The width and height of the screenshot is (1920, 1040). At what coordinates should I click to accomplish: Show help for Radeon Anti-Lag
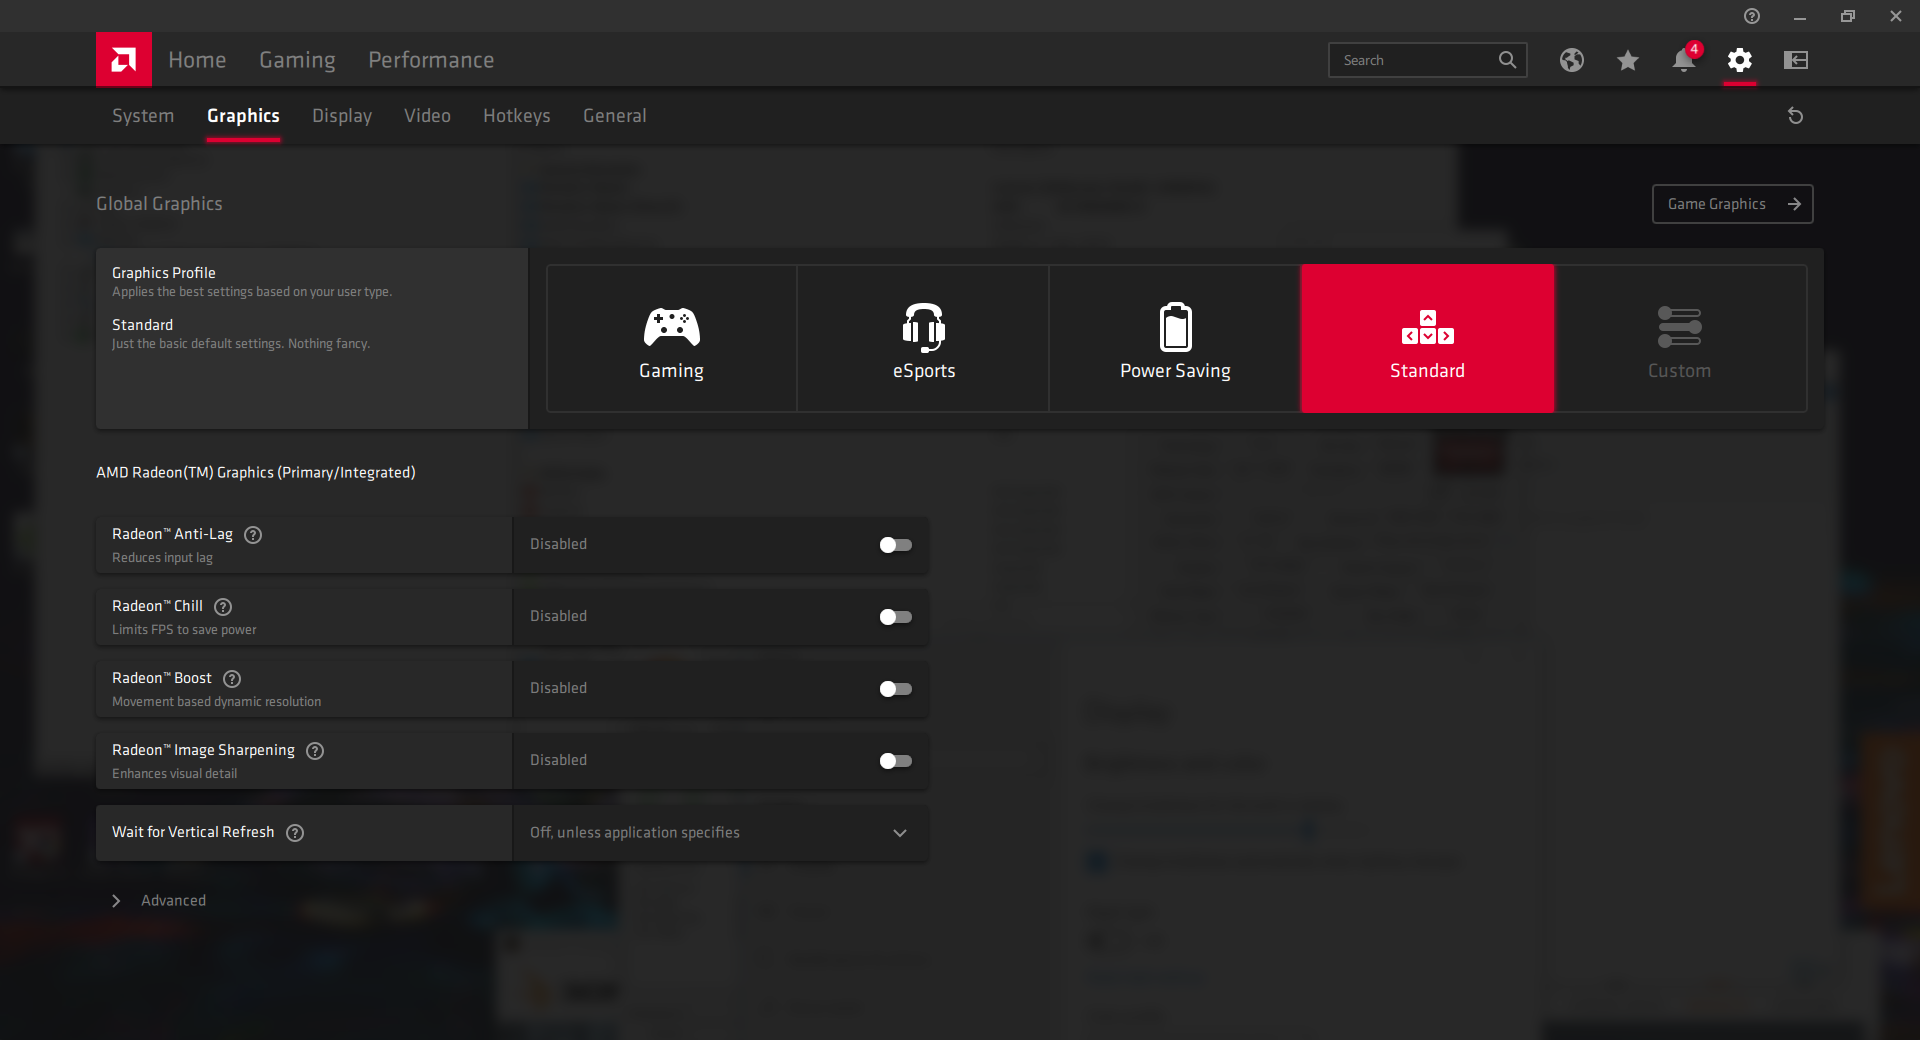[x=253, y=535]
